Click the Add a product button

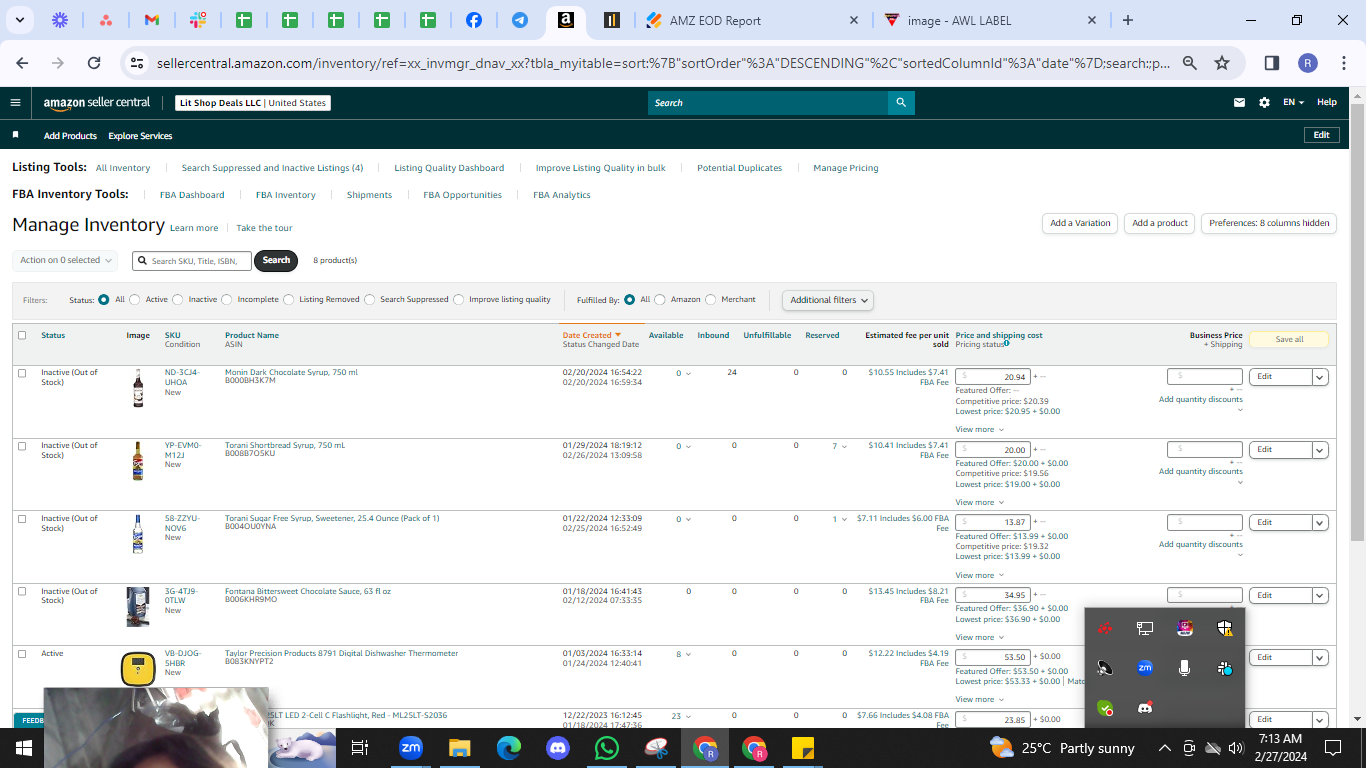[1160, 223]
